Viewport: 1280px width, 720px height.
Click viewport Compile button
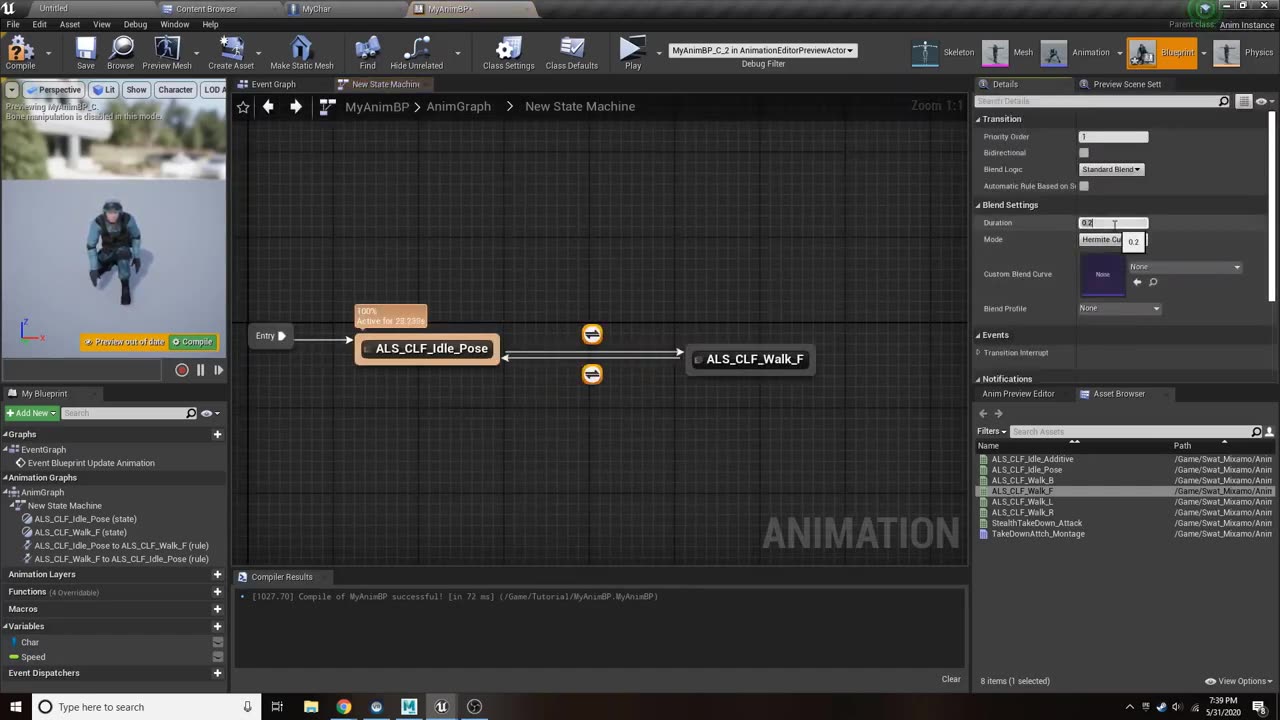click(x=192, y=342)
